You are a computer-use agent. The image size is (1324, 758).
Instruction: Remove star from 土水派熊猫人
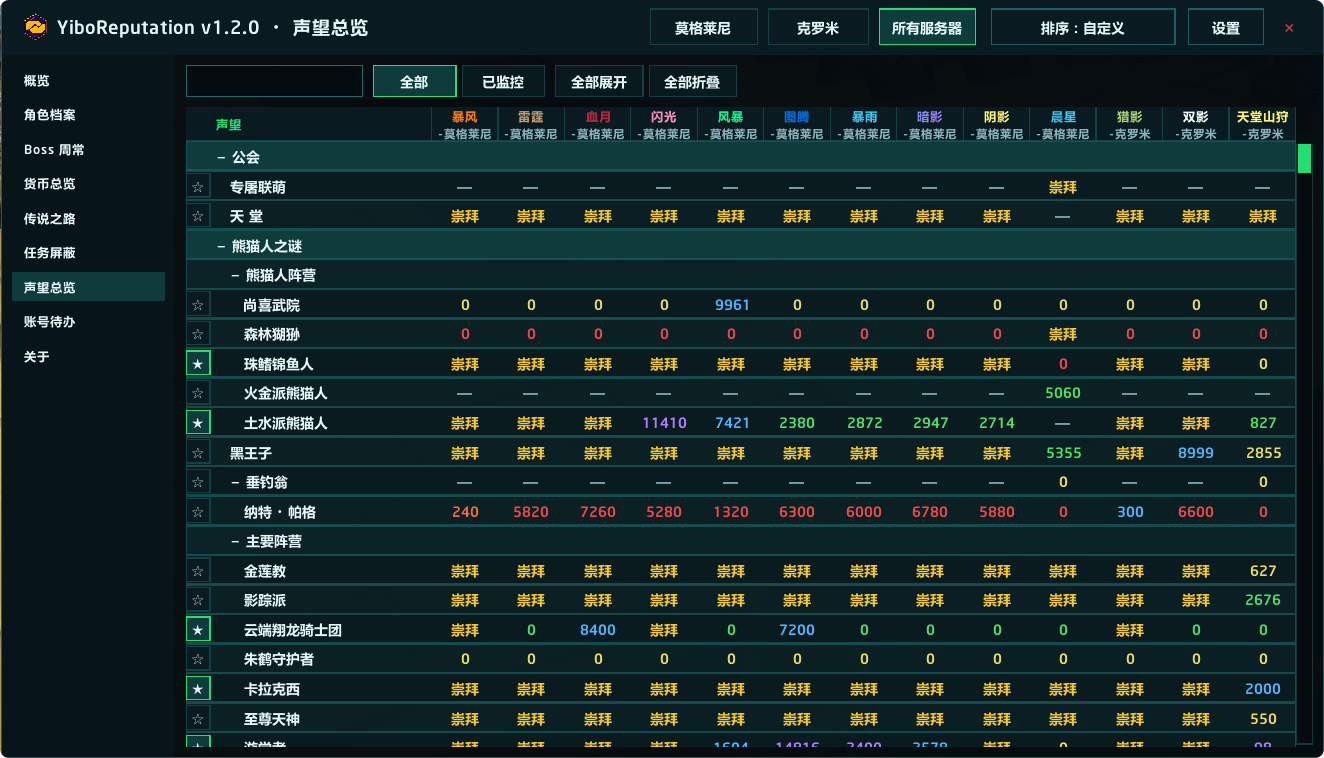(x=198, y=423)
